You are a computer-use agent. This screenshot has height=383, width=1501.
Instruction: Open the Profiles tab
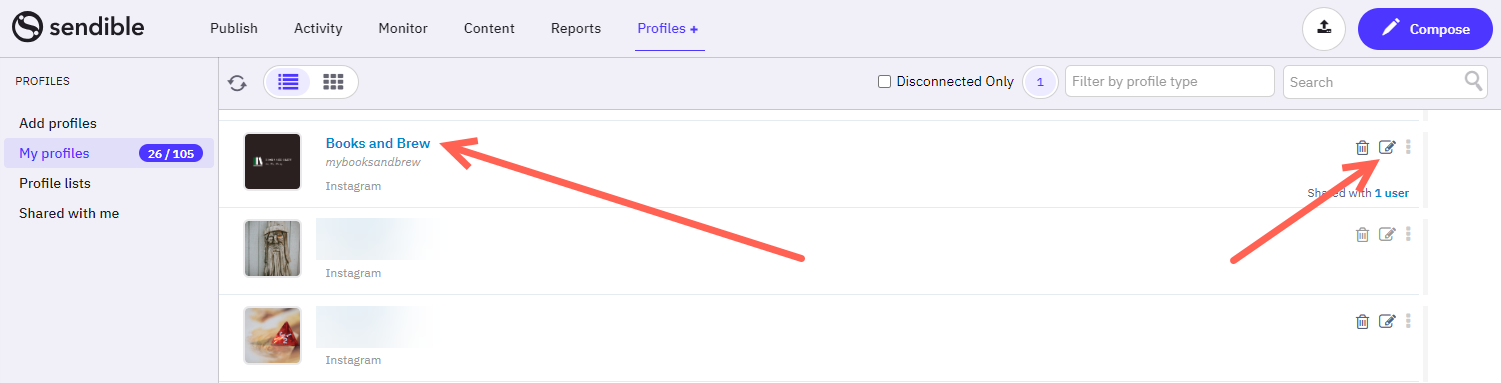[x=668, y=28]
